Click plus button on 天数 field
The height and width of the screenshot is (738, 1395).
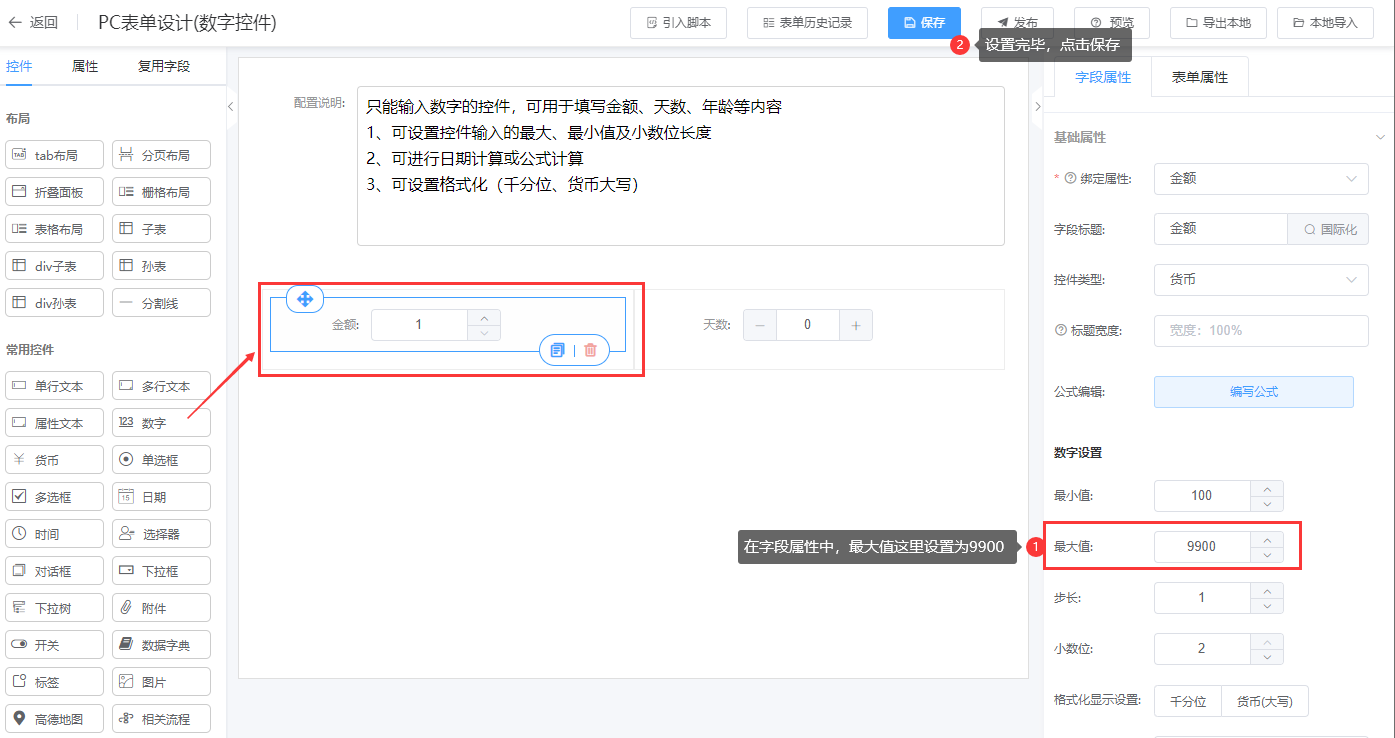pyautogui.click(x=856, y=325)
